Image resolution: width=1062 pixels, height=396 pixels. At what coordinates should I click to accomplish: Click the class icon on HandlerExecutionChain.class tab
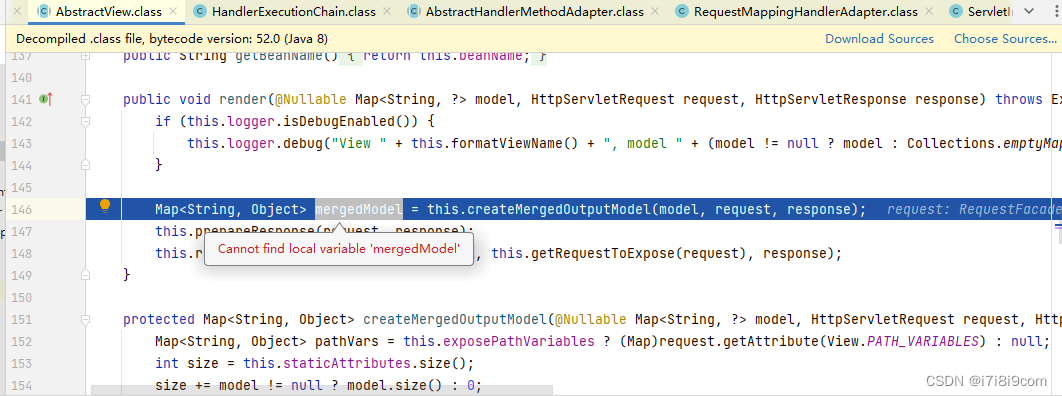200,12
